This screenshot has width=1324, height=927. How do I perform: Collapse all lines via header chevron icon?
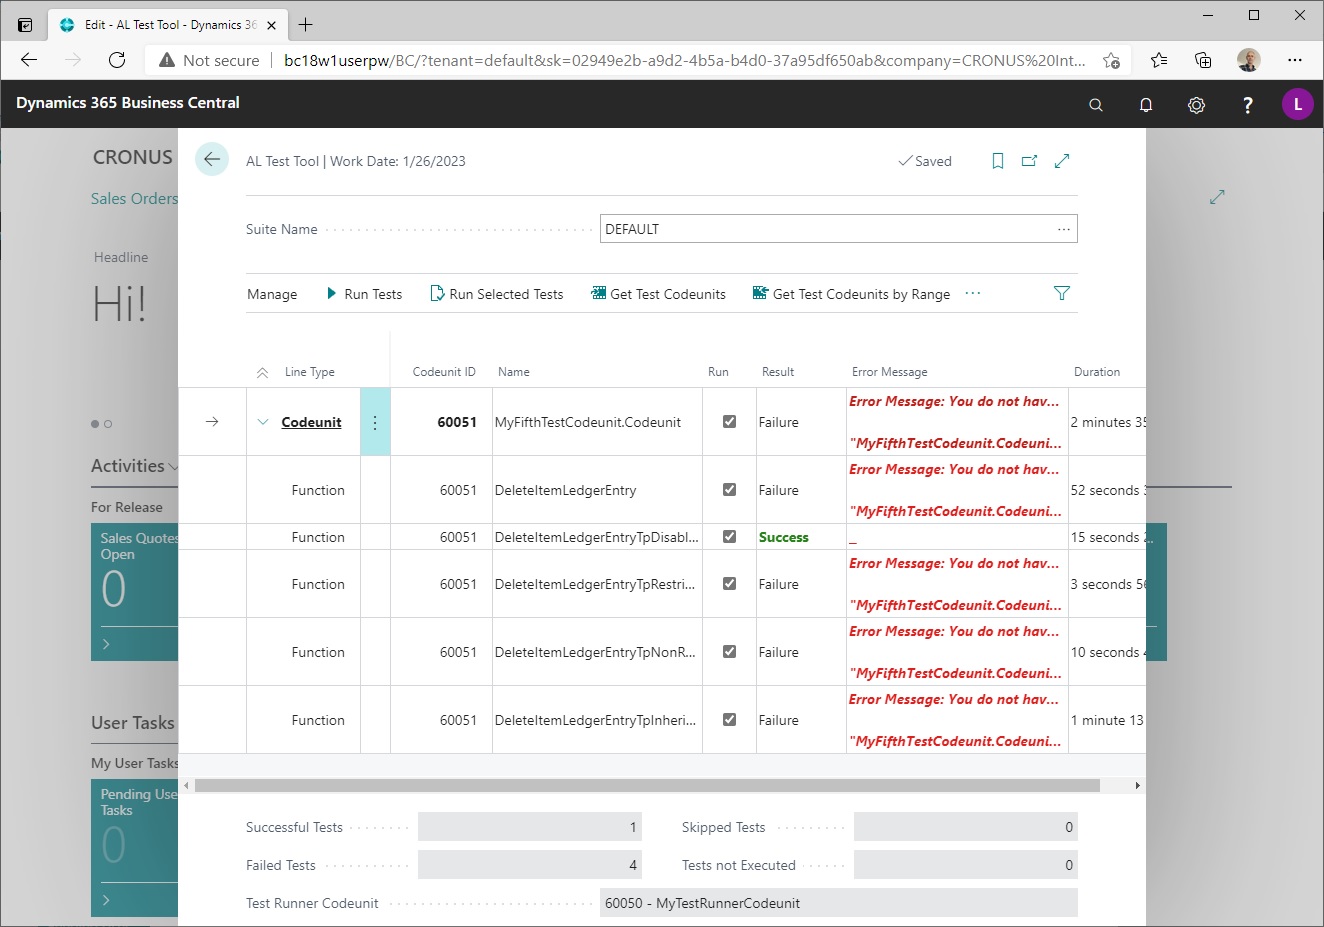[262, 372]
